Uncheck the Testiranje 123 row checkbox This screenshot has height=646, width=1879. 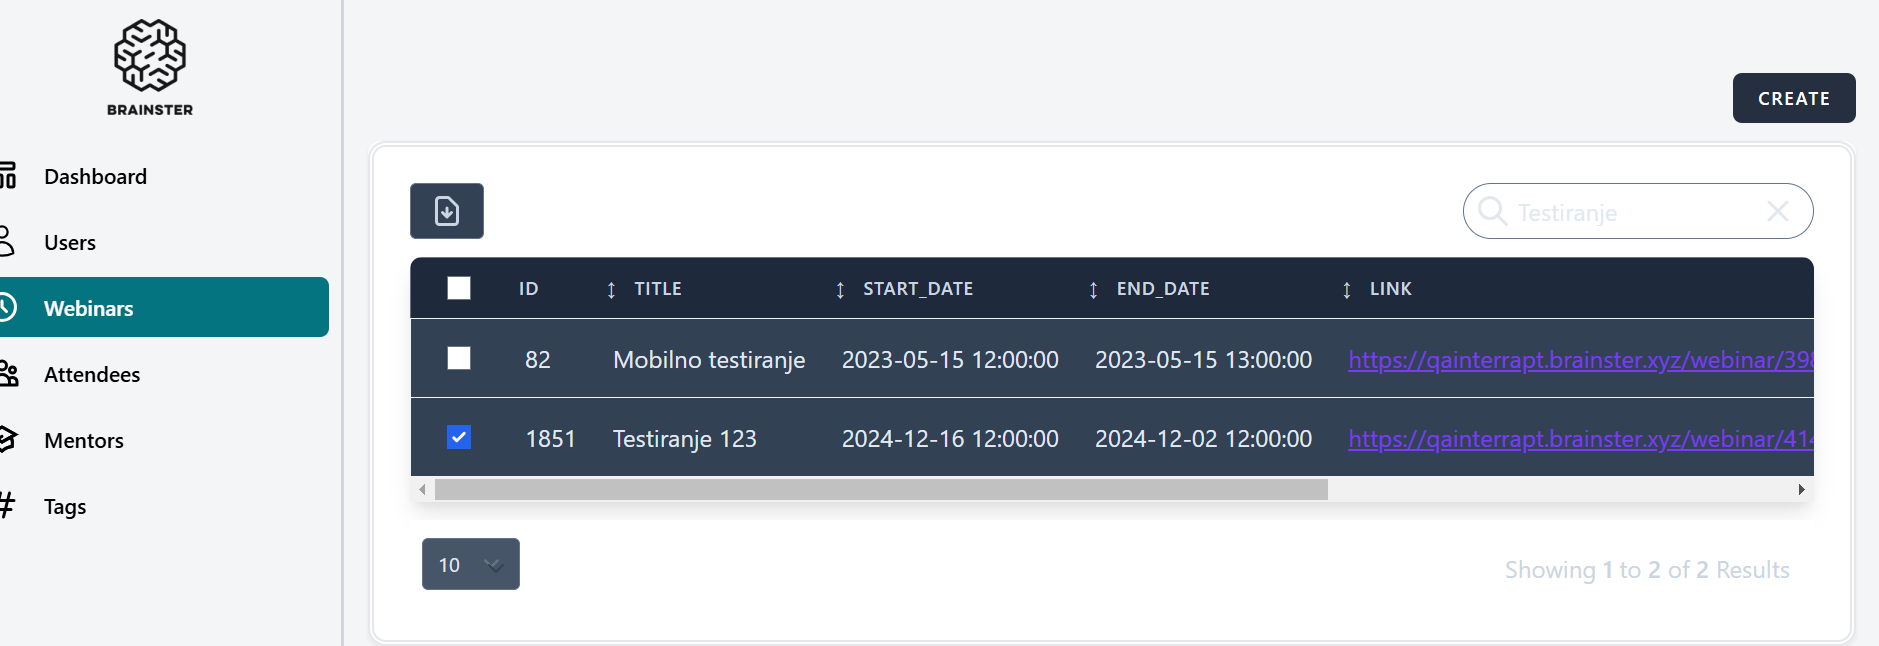tap(459, 437)
